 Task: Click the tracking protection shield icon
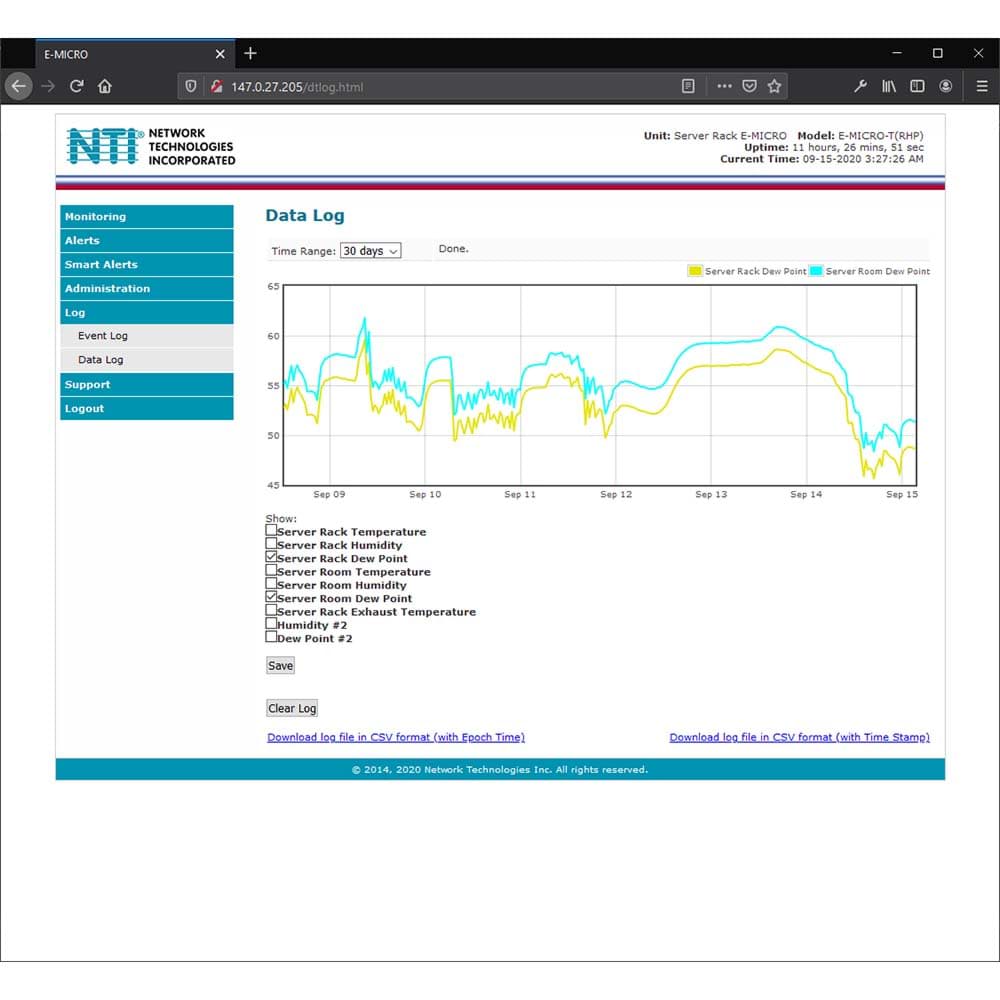click(191, 86)
